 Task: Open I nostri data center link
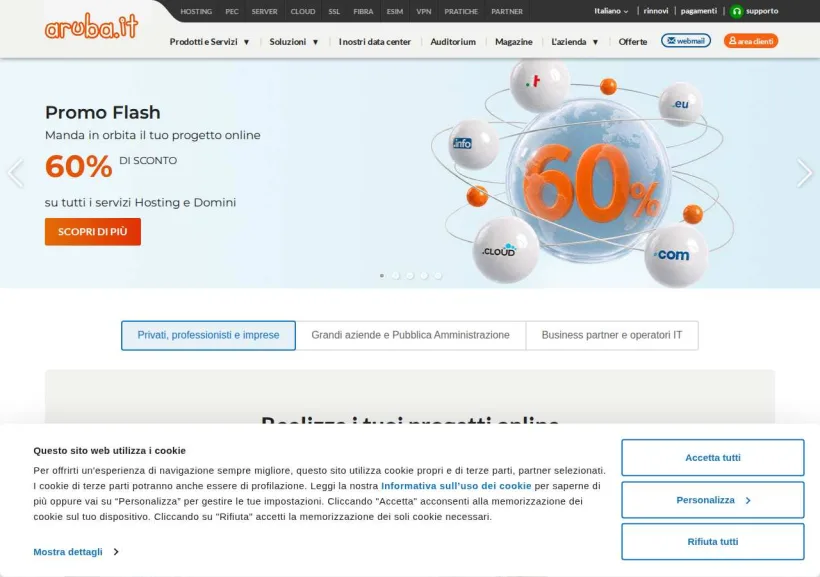tap(374, 42)
